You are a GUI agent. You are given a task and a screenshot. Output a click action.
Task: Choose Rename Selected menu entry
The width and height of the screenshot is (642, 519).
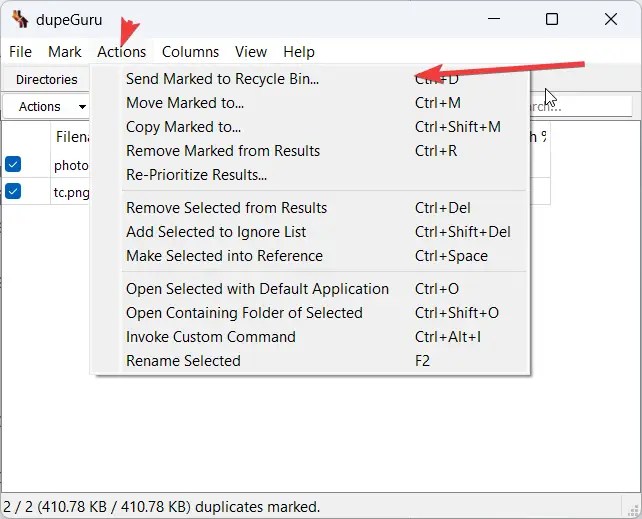tap(310, 361)
